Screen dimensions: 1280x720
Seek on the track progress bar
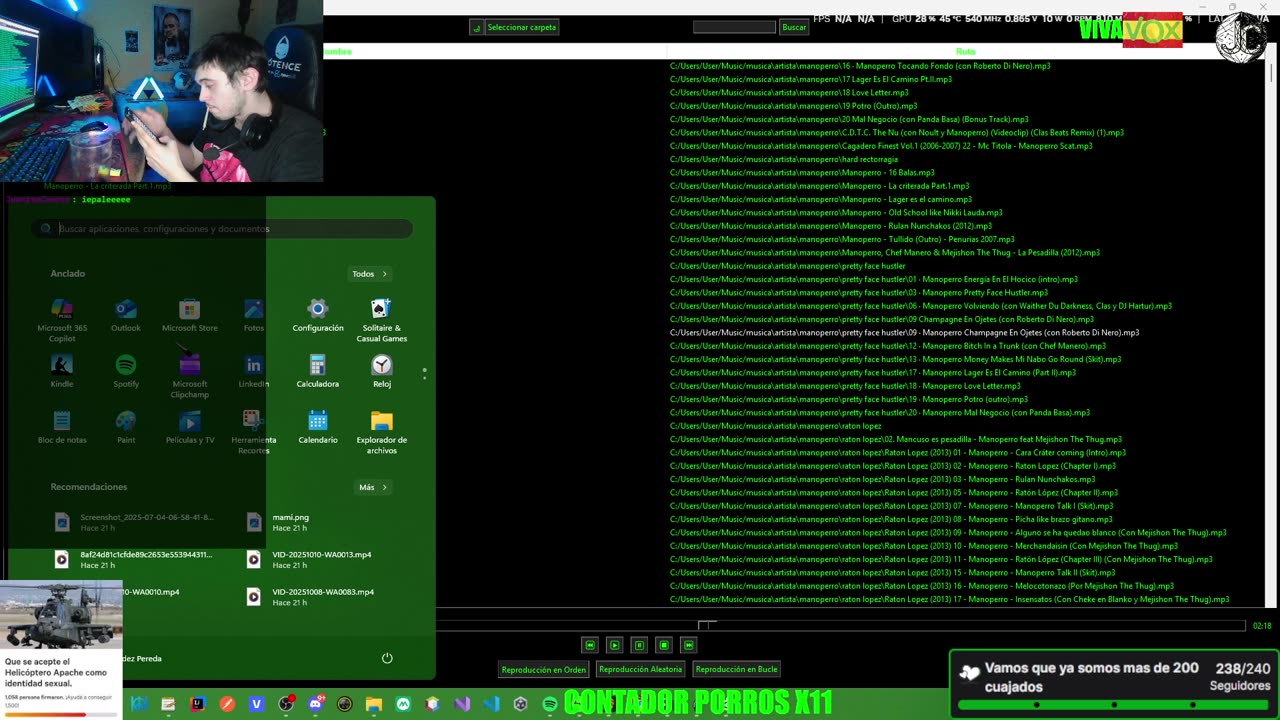pos(842,625)
